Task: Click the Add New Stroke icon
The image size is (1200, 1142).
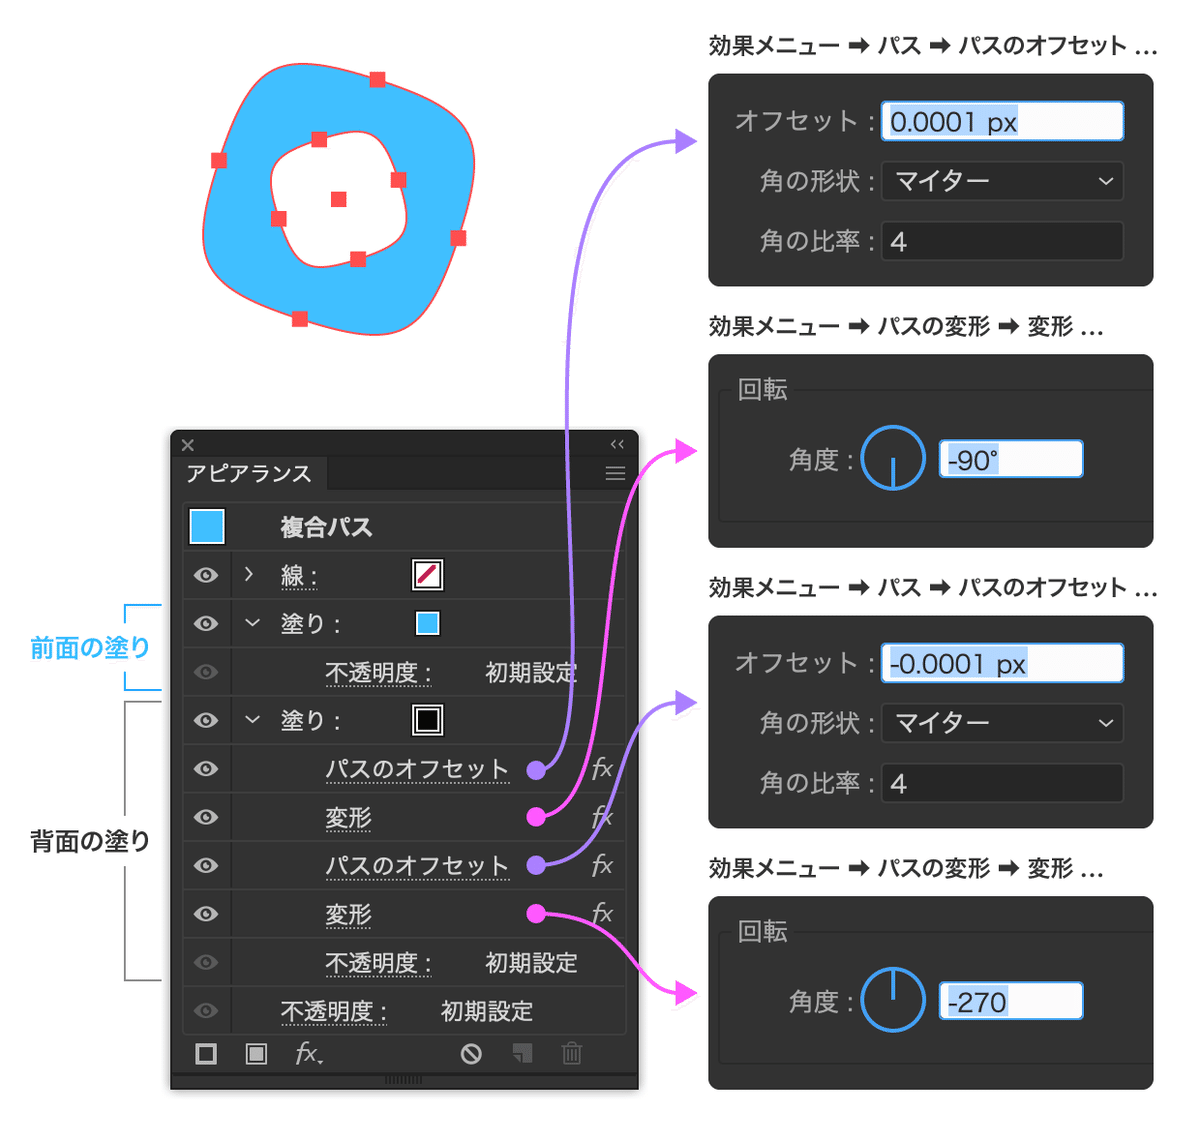Action: point(205,1054)
